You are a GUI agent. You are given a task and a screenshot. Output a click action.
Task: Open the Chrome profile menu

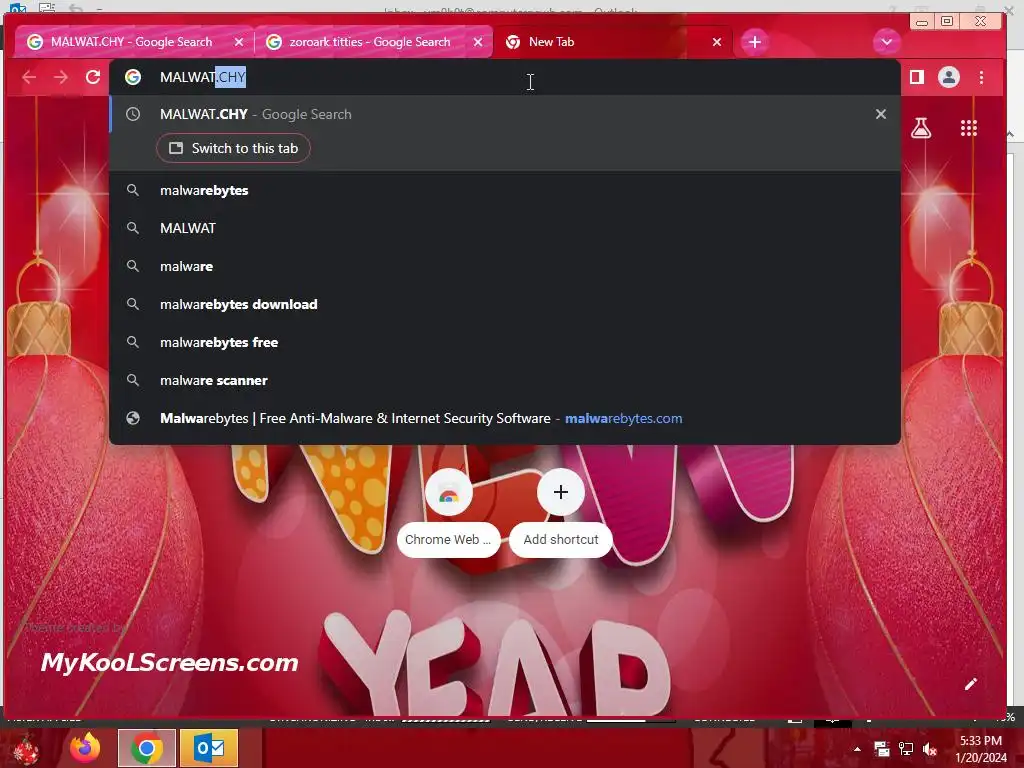click(949, 77)
